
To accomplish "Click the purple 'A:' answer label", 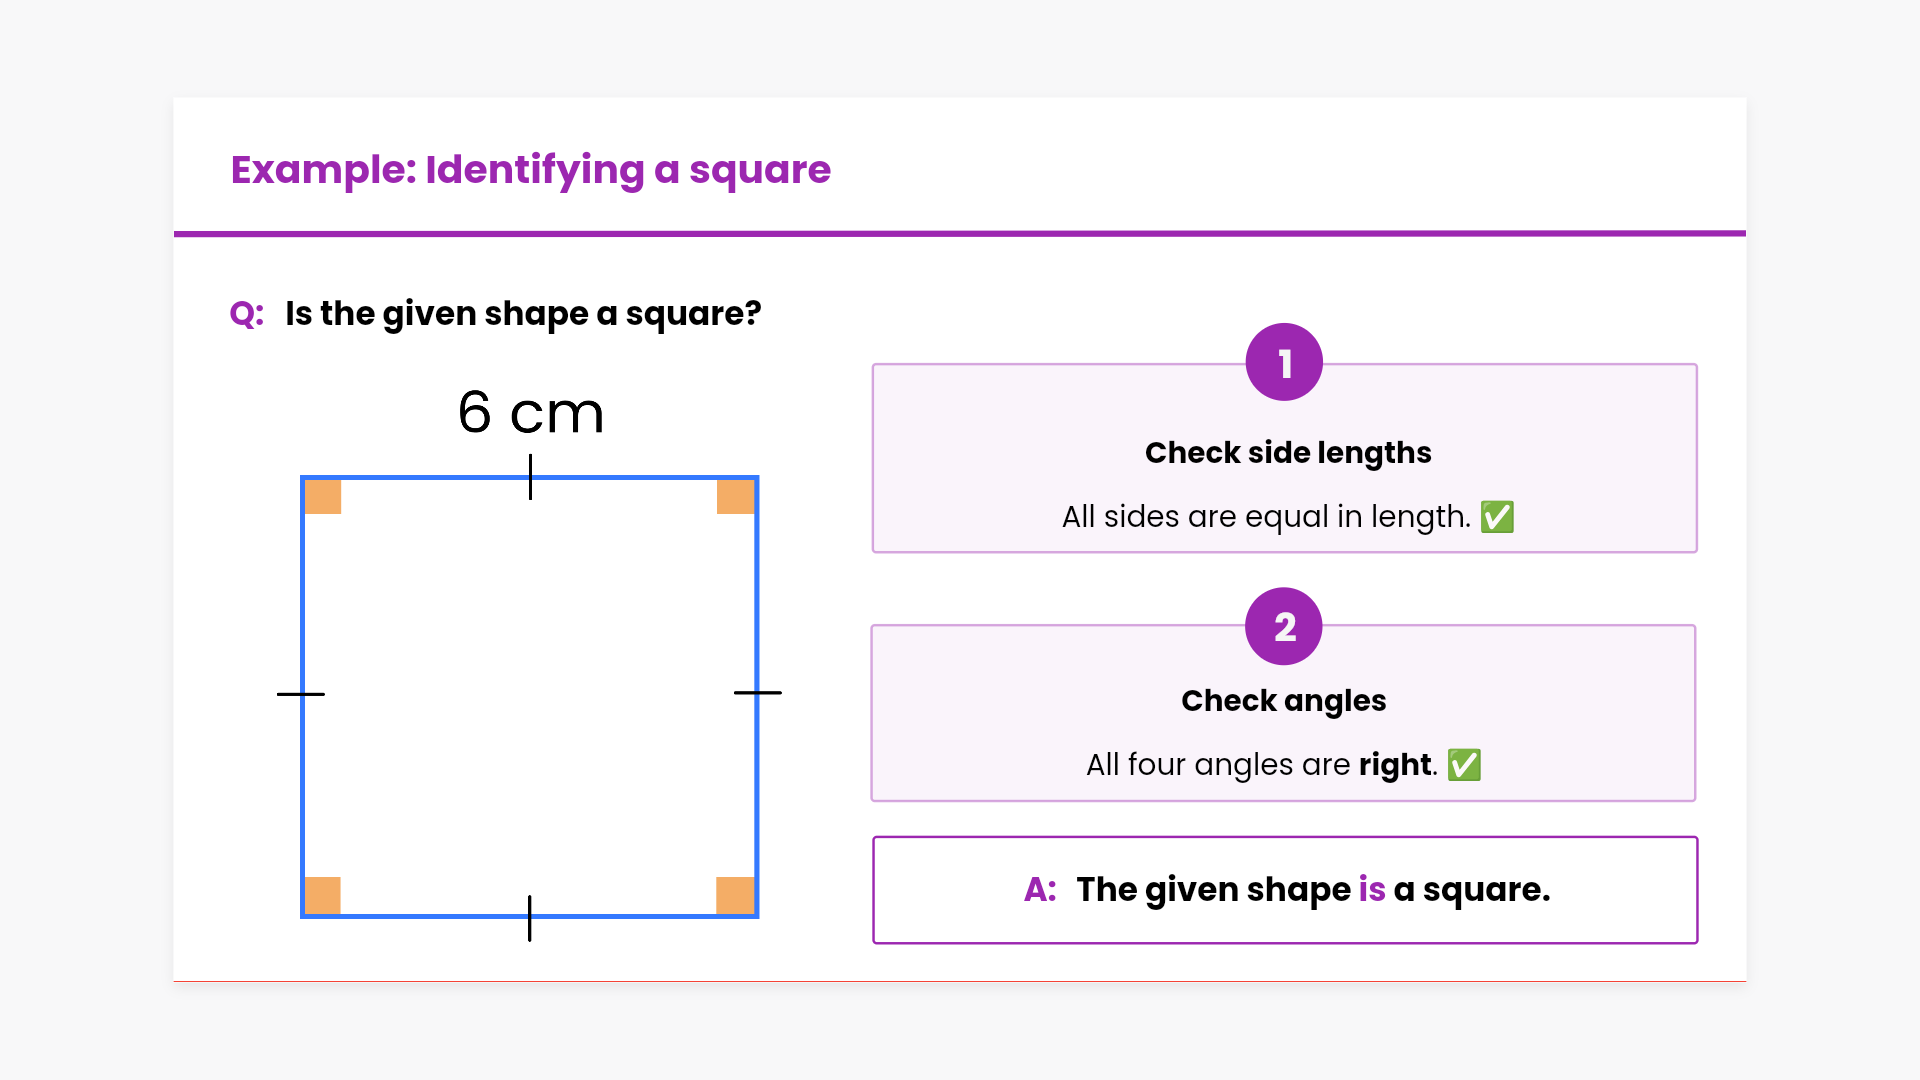I will click(x=1040, y=890).
